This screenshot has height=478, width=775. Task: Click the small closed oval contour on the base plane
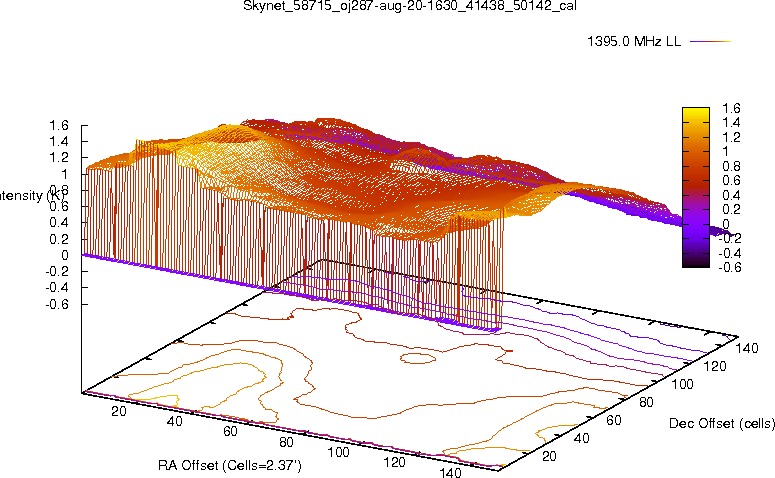[x=418, y=358]
